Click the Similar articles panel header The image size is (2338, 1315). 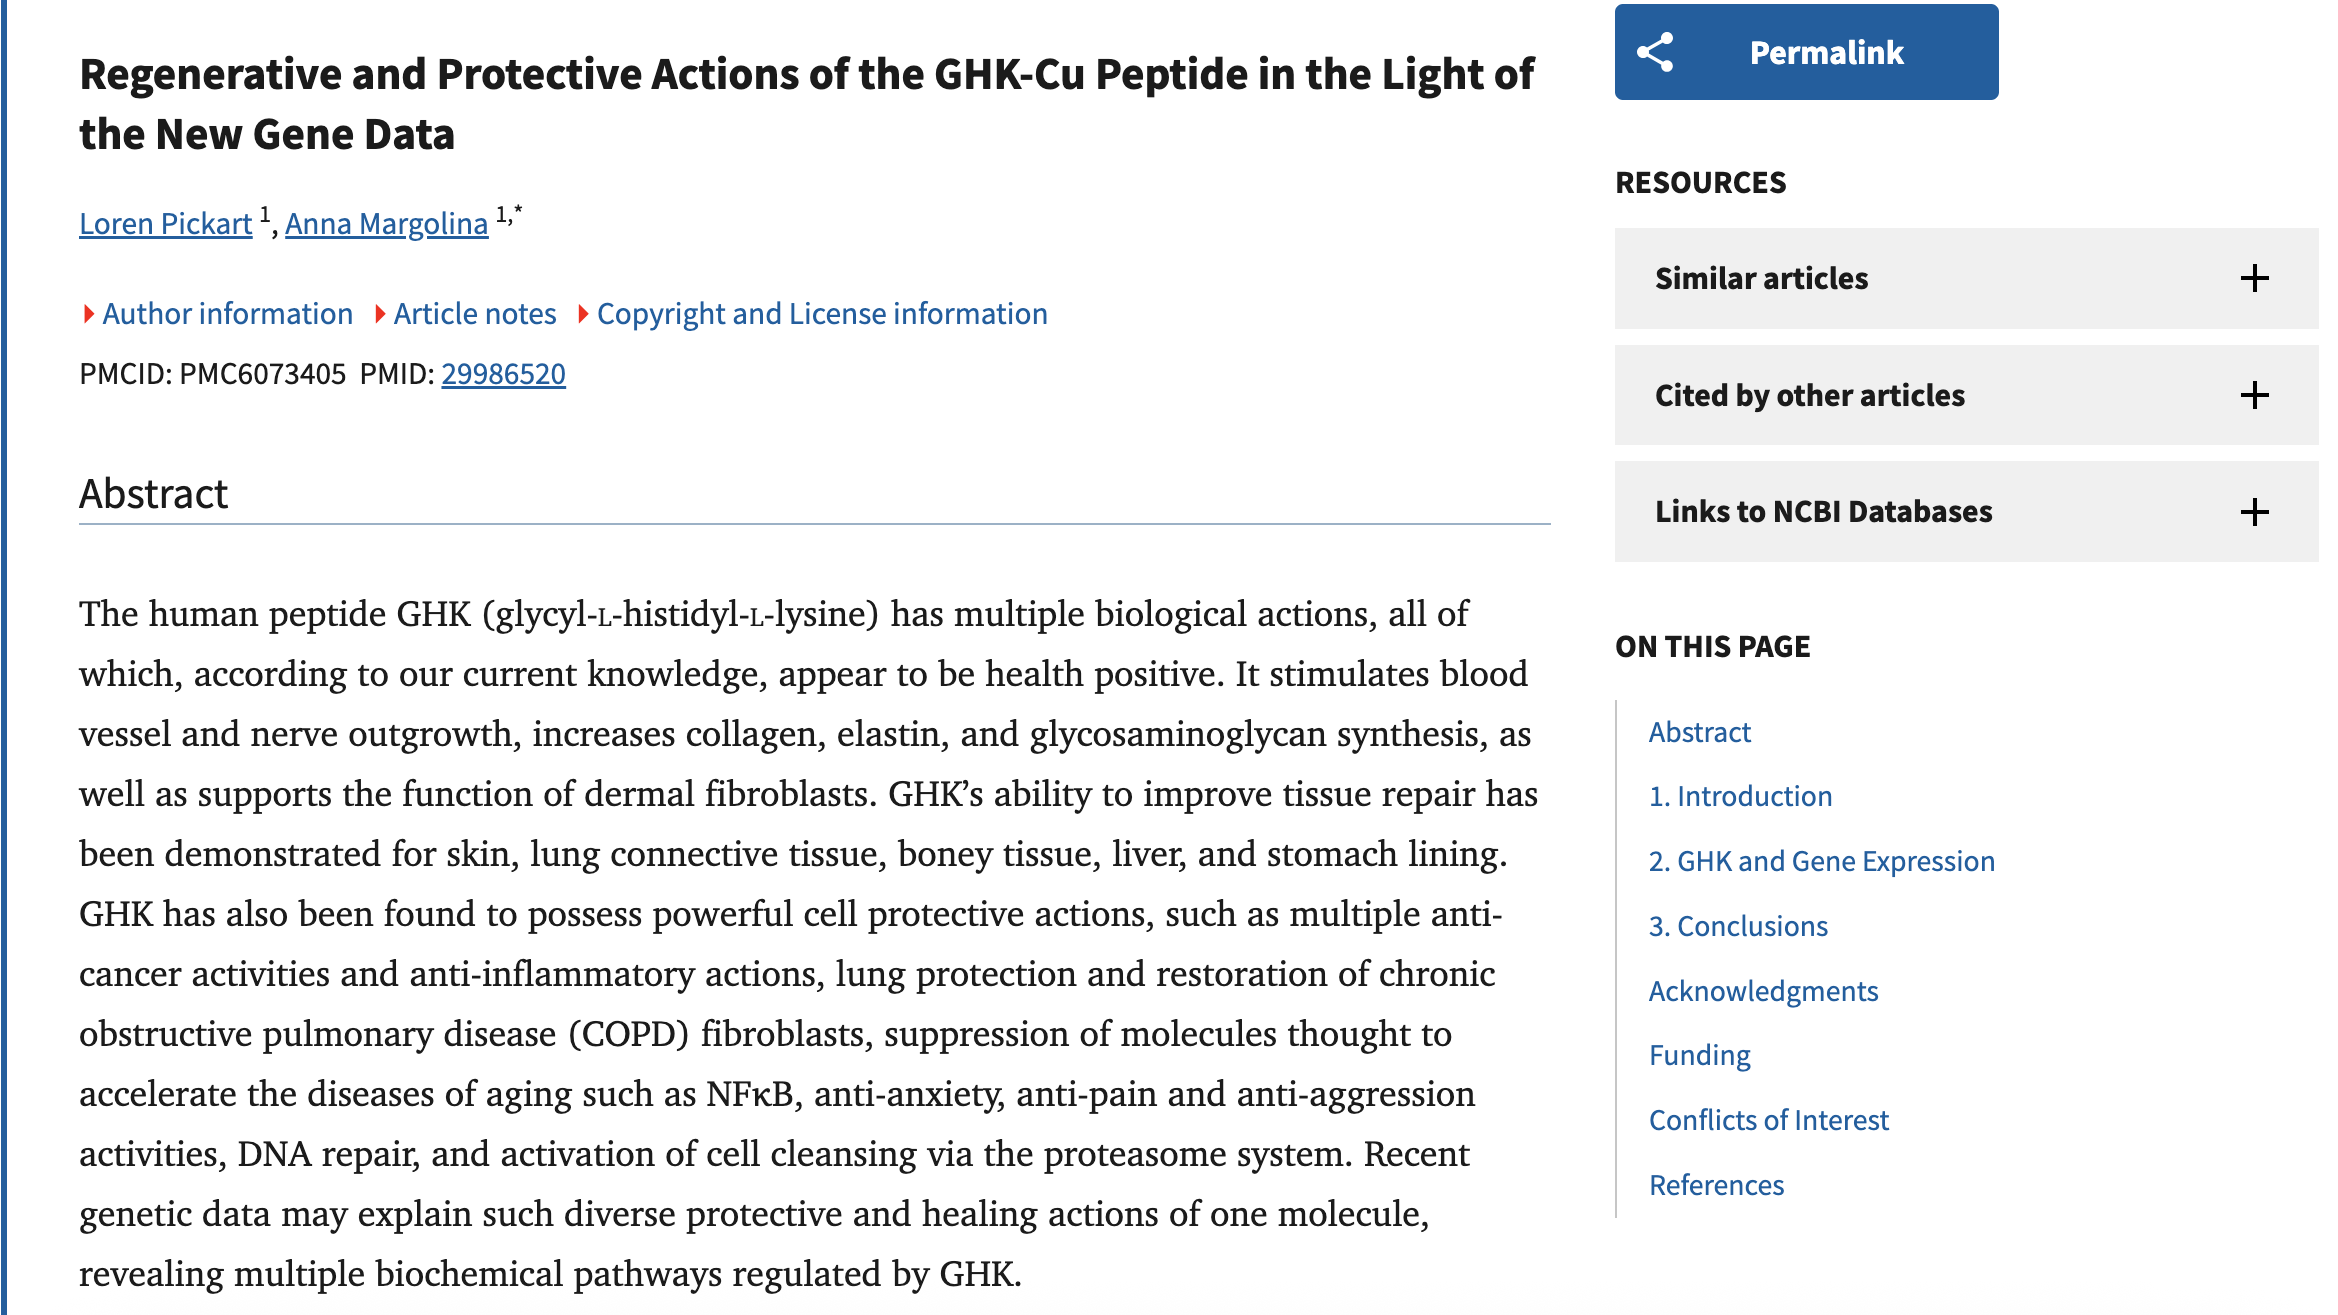pos(1761,278)
